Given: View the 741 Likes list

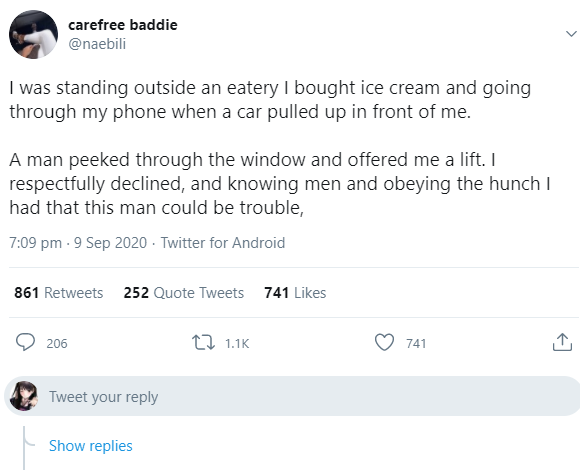Looking at the screenshot, I should (x=295, y=293).
